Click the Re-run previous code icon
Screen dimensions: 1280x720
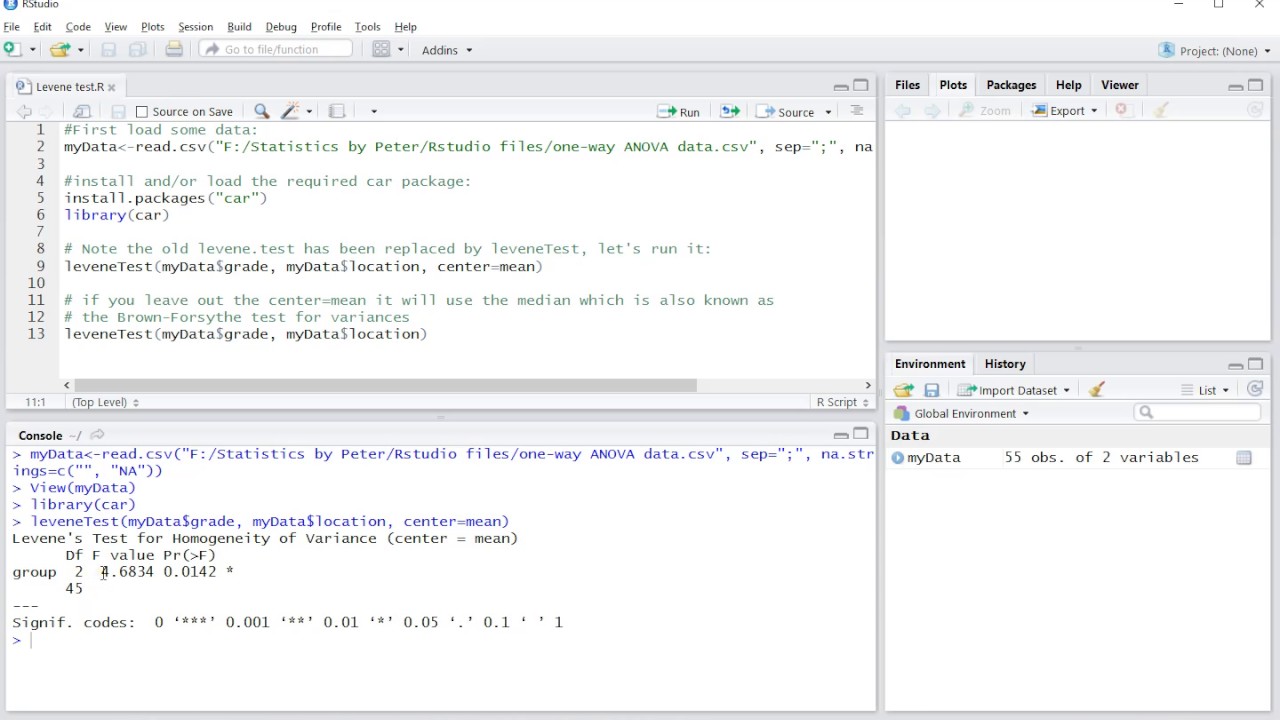729,112
